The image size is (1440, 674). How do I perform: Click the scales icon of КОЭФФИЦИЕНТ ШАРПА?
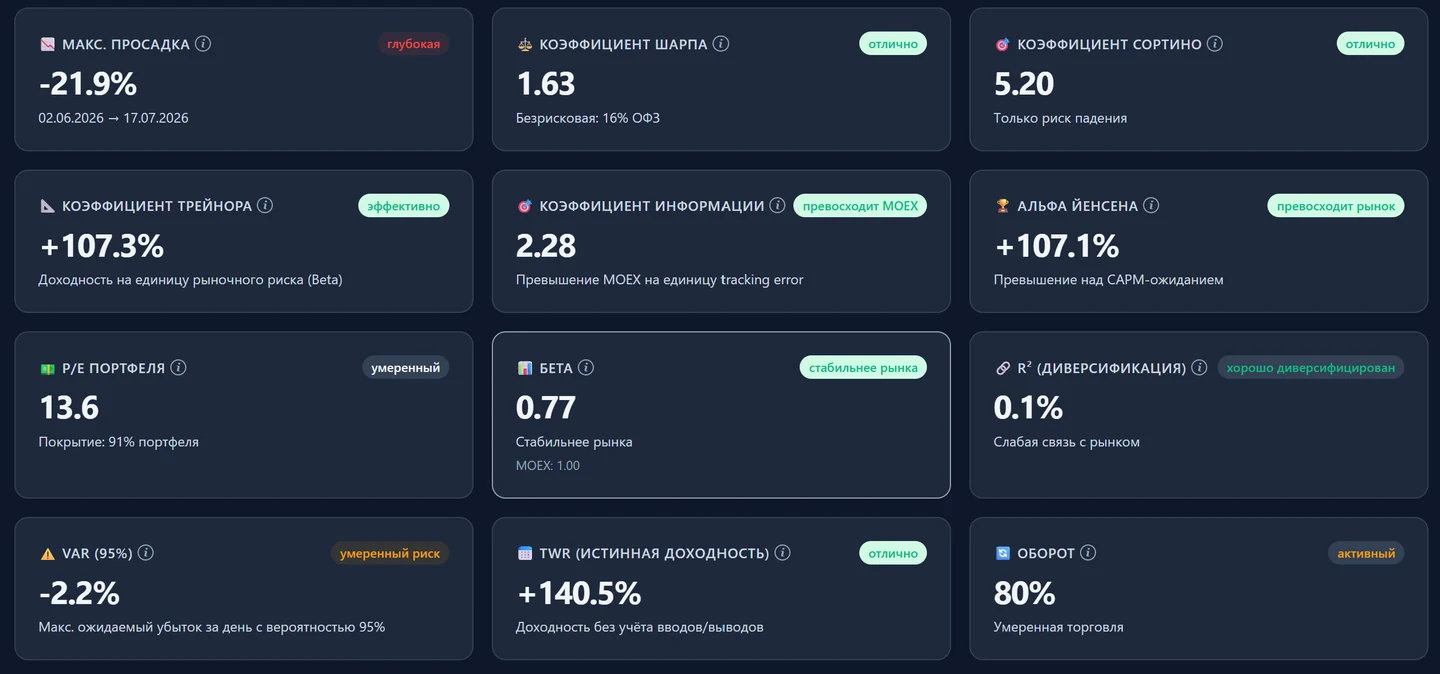525,44
